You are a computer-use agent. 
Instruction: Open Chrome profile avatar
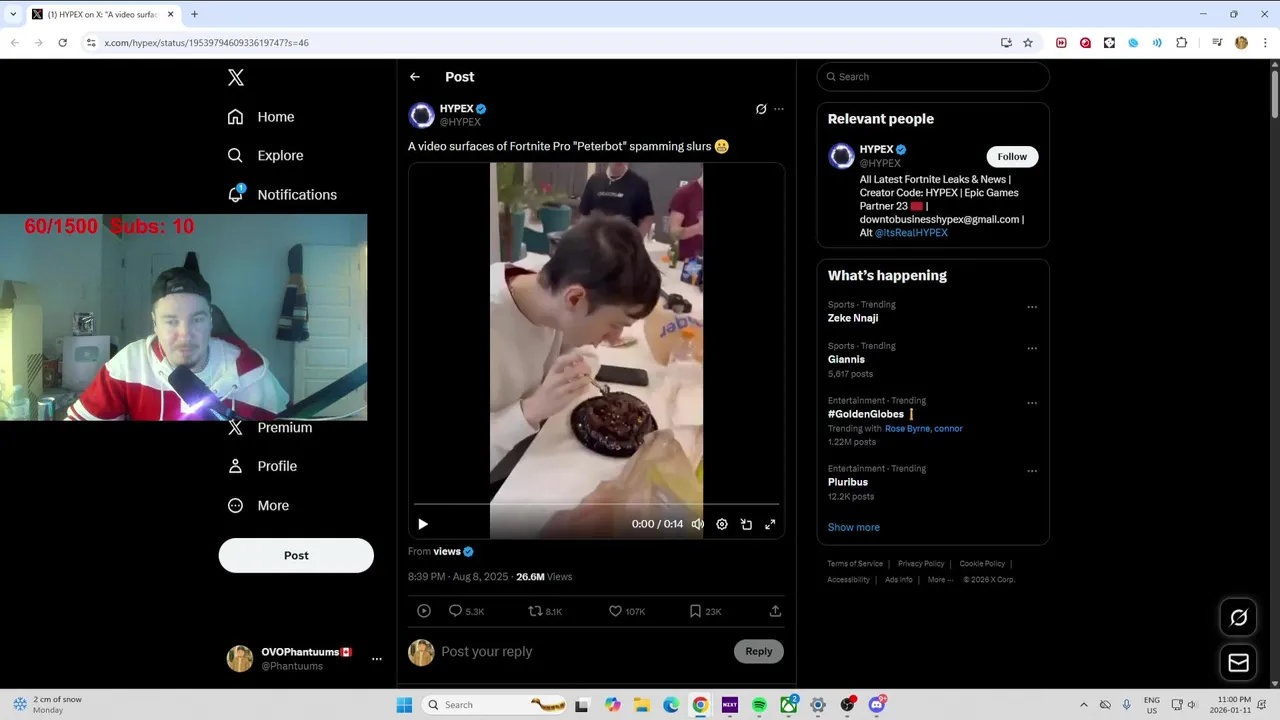point(1241,43)
